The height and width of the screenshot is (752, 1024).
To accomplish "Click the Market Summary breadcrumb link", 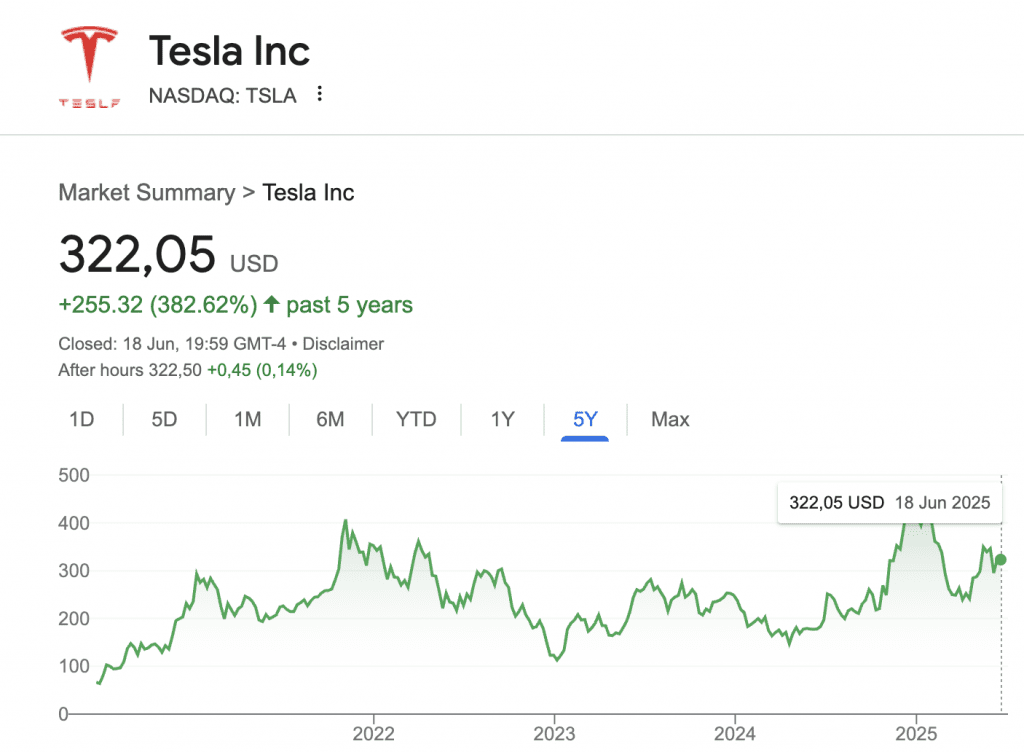I will click(147, 192).
